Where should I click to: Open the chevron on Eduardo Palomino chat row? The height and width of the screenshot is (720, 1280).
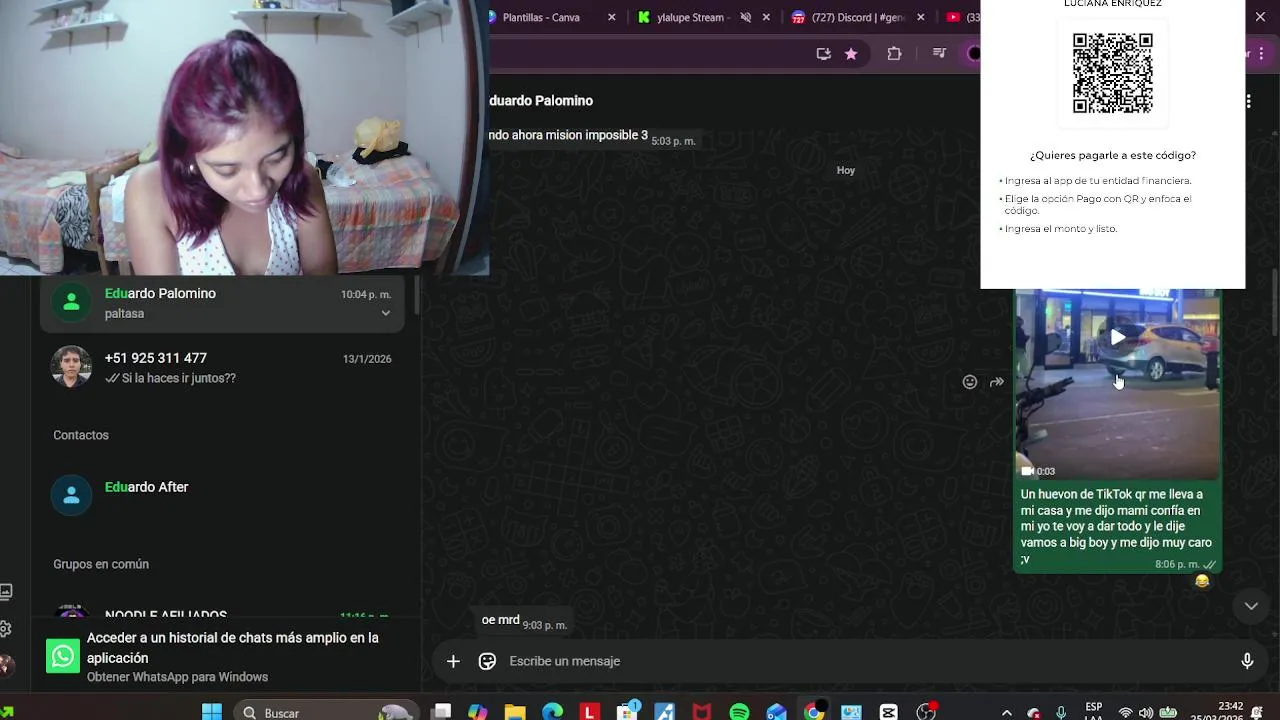(x=385, y=313)
